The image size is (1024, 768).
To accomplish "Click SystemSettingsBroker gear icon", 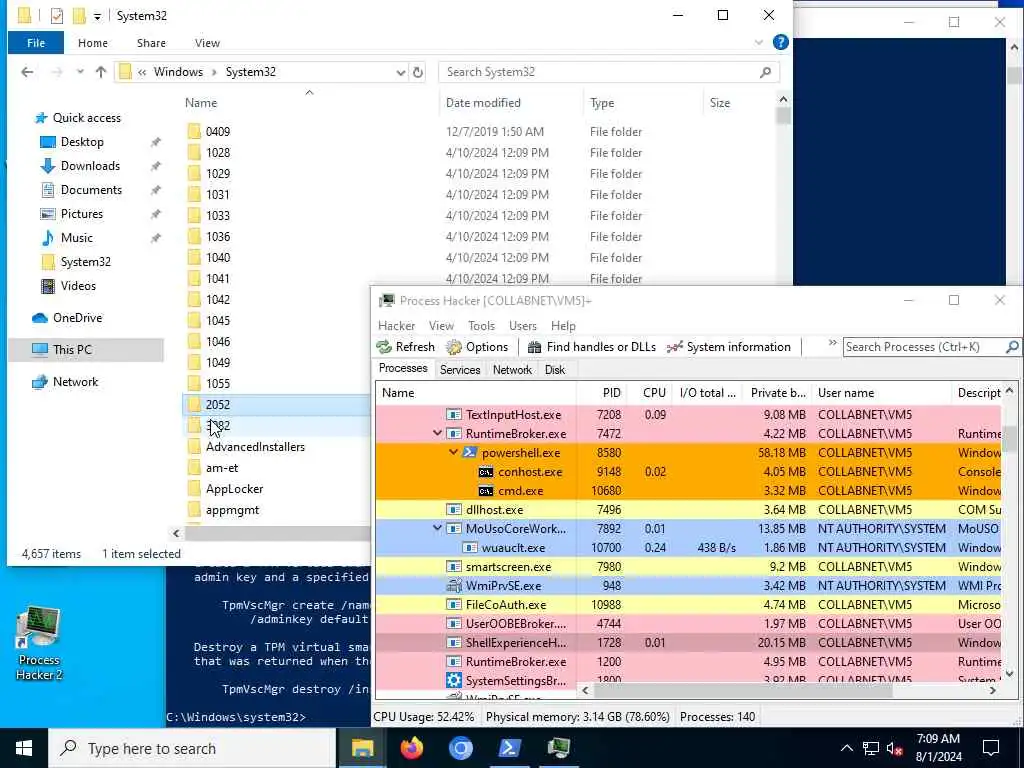I will [454, 680].
